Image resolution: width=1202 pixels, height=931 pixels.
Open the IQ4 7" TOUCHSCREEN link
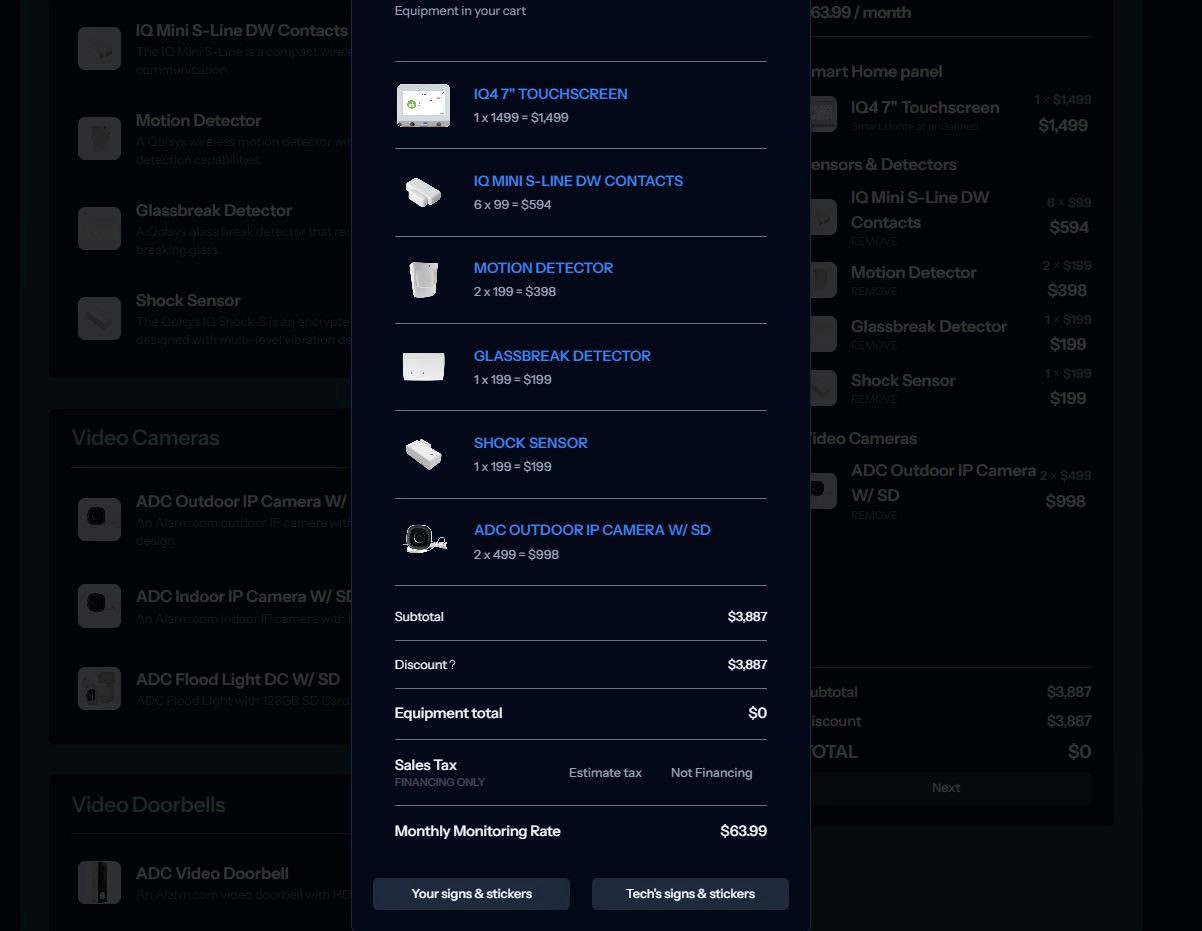[551, 94]
